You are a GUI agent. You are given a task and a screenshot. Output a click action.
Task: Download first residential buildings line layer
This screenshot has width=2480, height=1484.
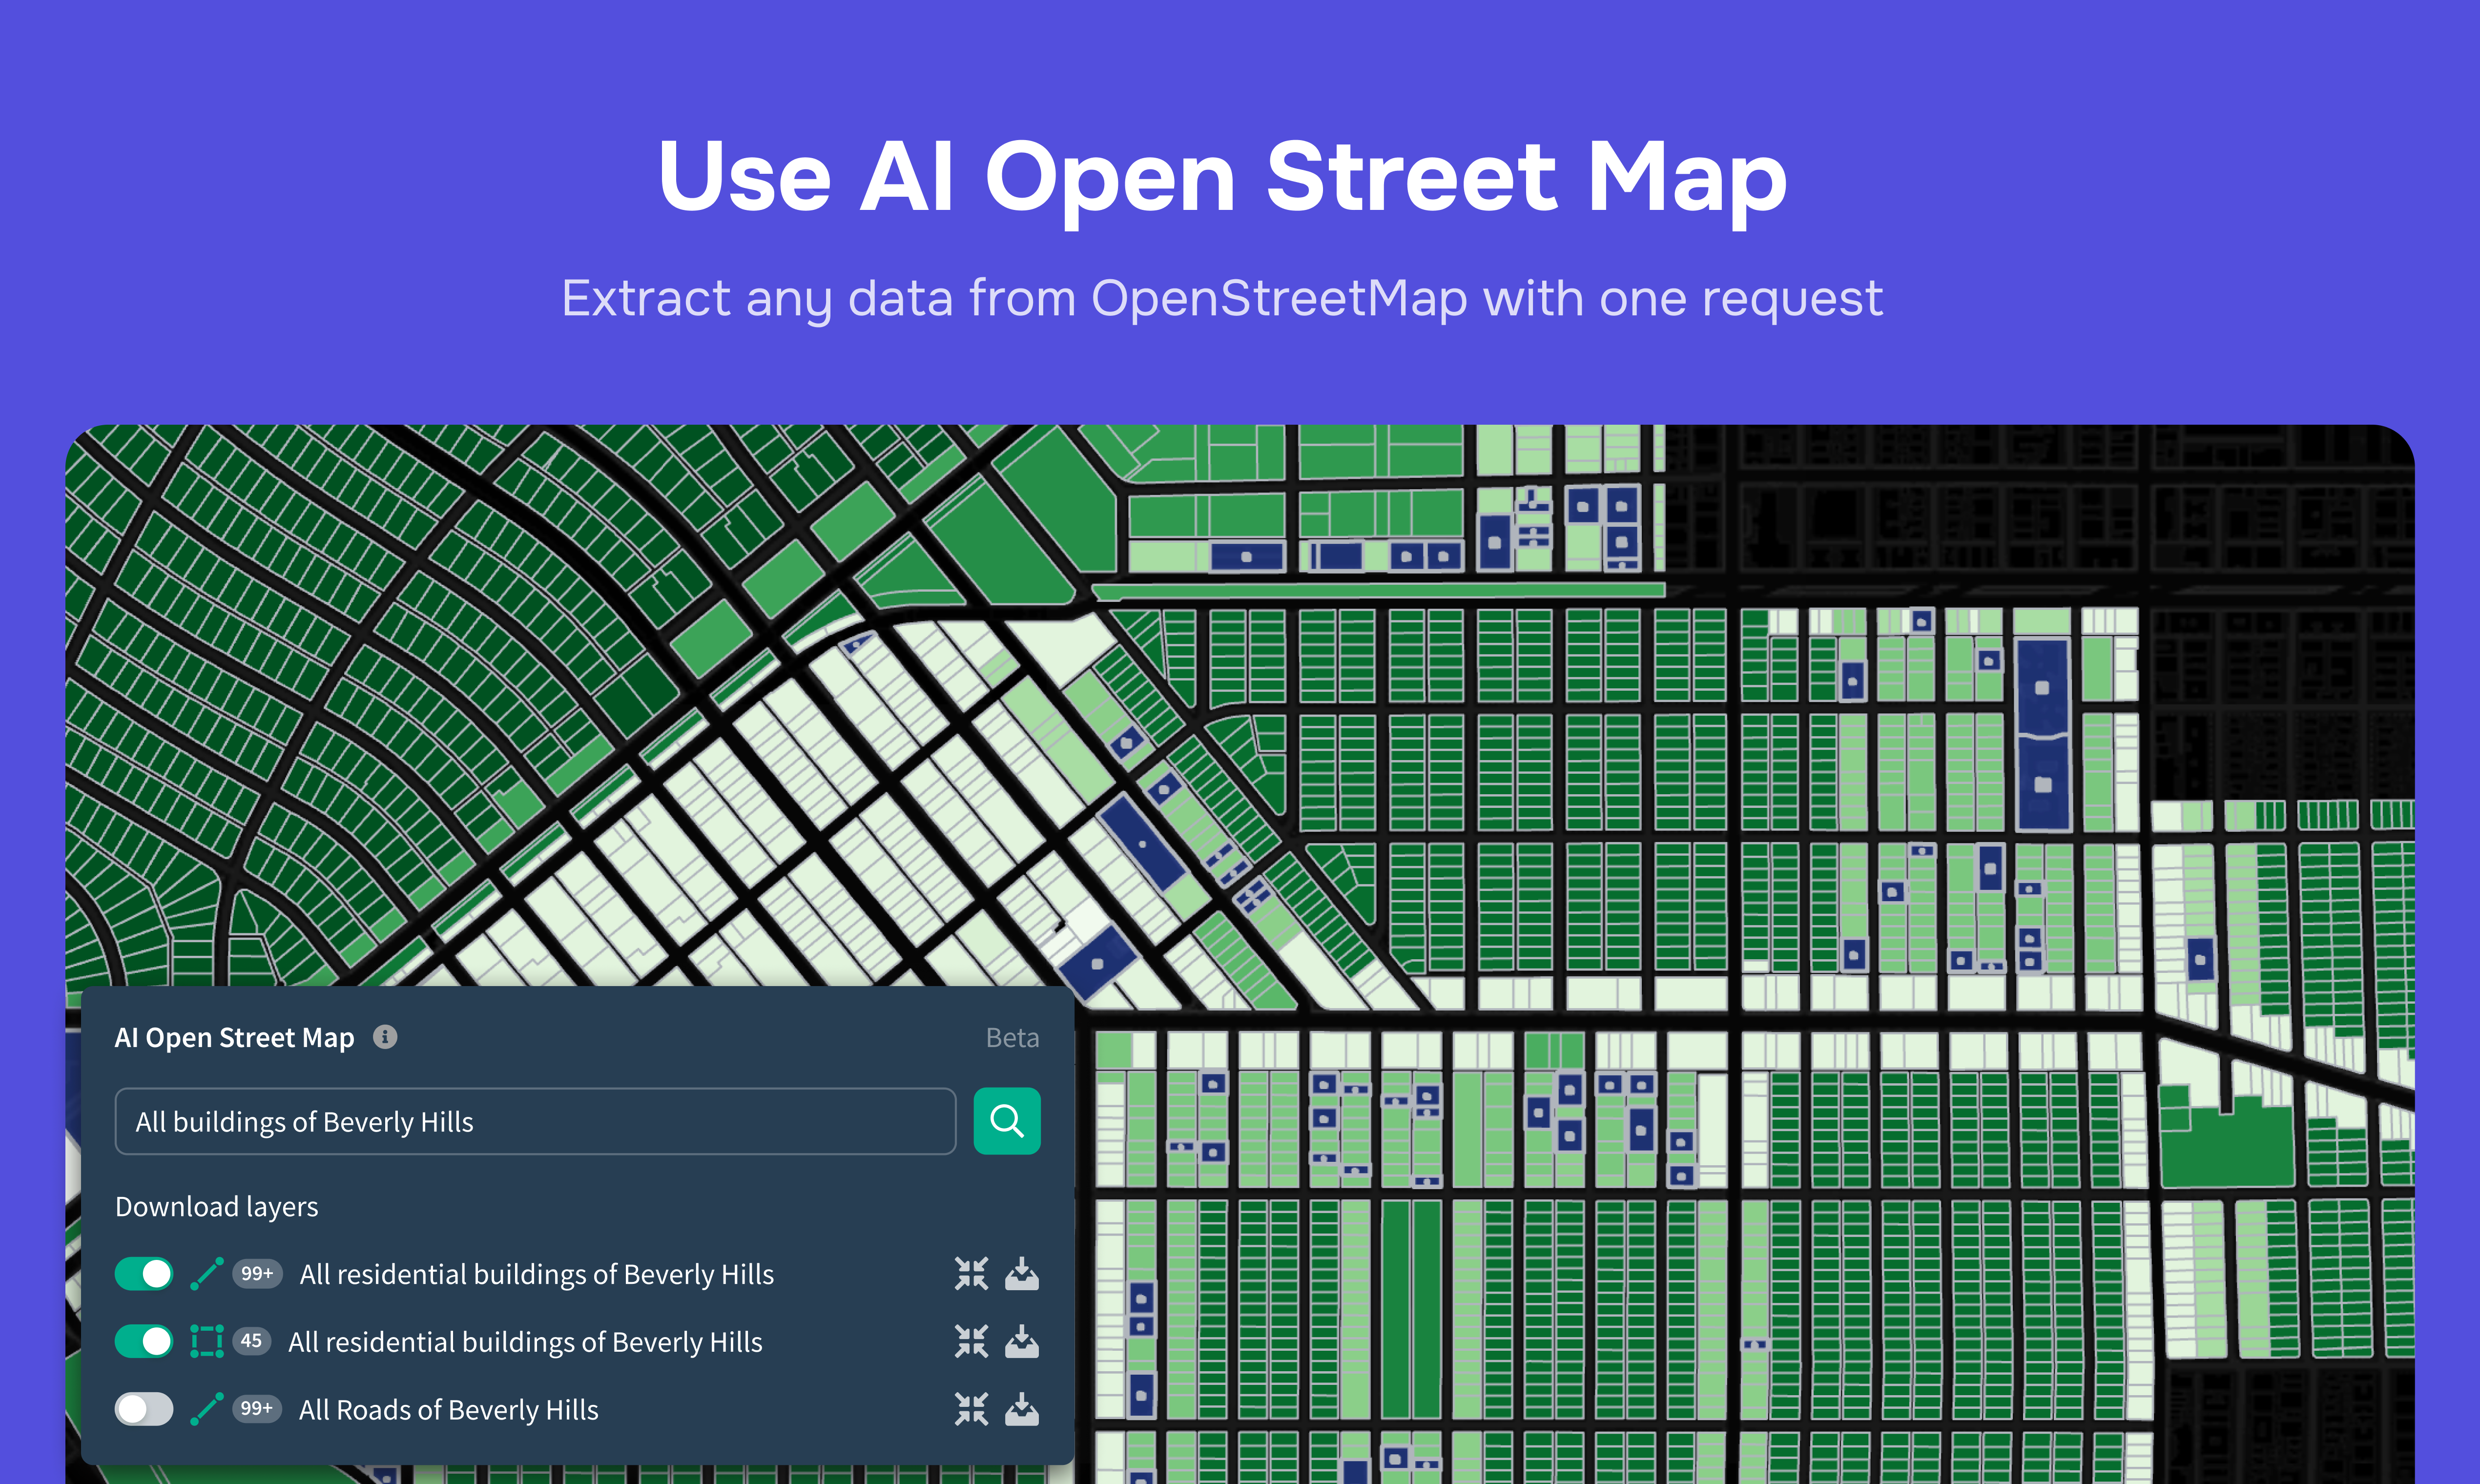[x=1022, y=1274]
